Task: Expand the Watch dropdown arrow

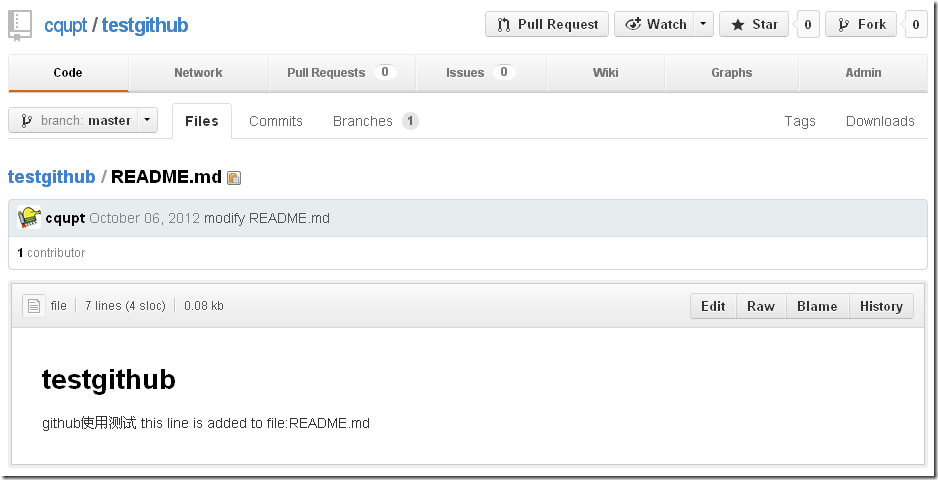Action: 704,25
